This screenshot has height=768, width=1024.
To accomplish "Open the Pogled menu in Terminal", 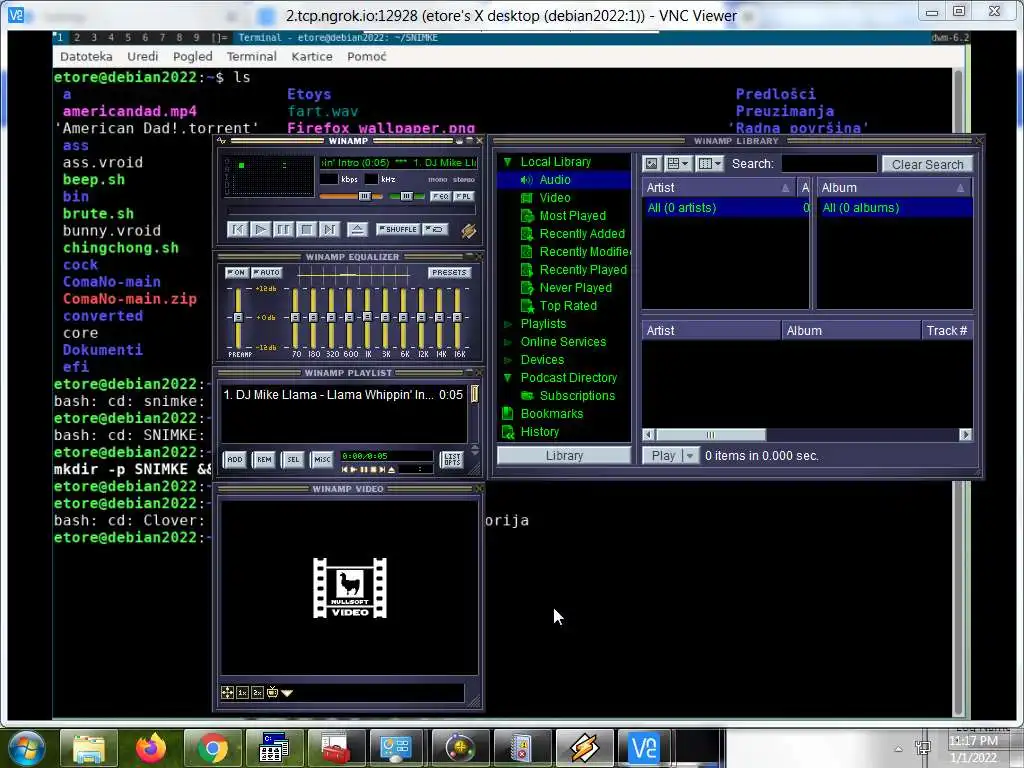I will click(193, 57).
